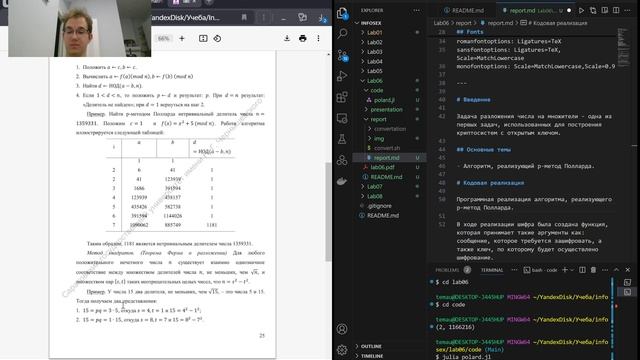
Task: Click the Lab06 breadcrumb segment
Action: [441, 23]
